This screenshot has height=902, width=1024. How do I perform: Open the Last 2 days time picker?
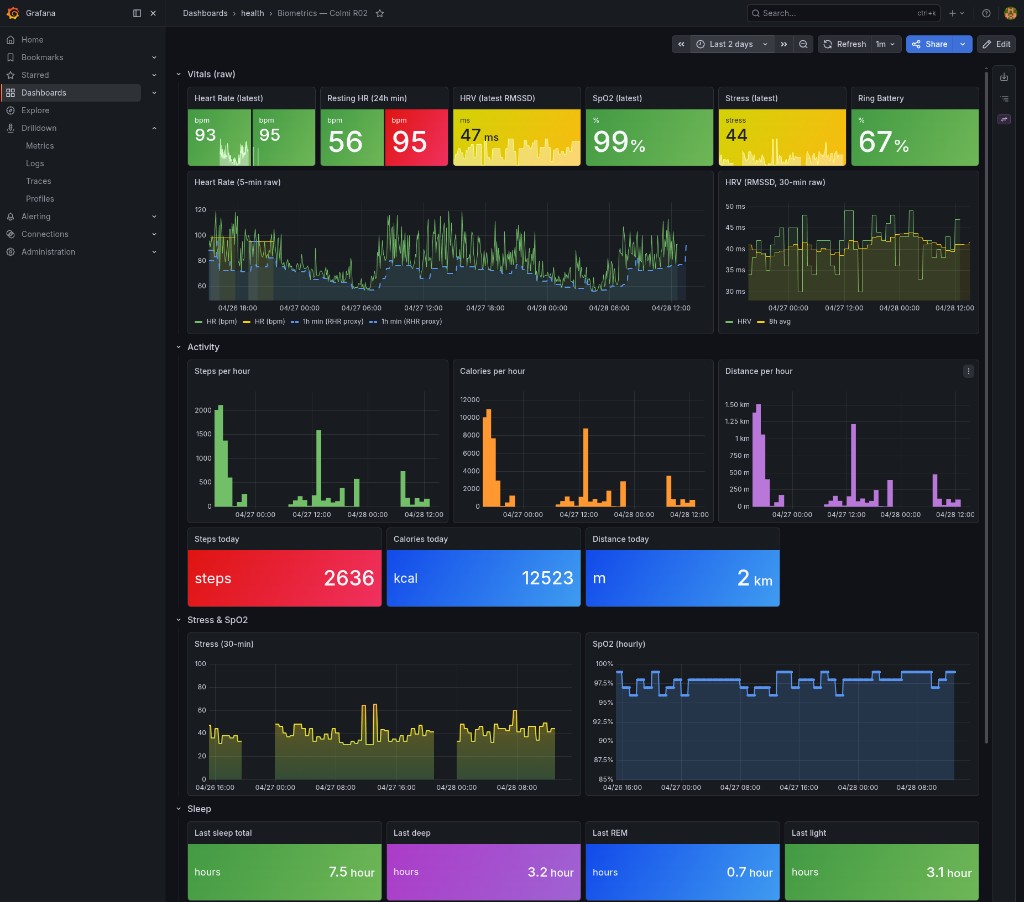[731, 44]
